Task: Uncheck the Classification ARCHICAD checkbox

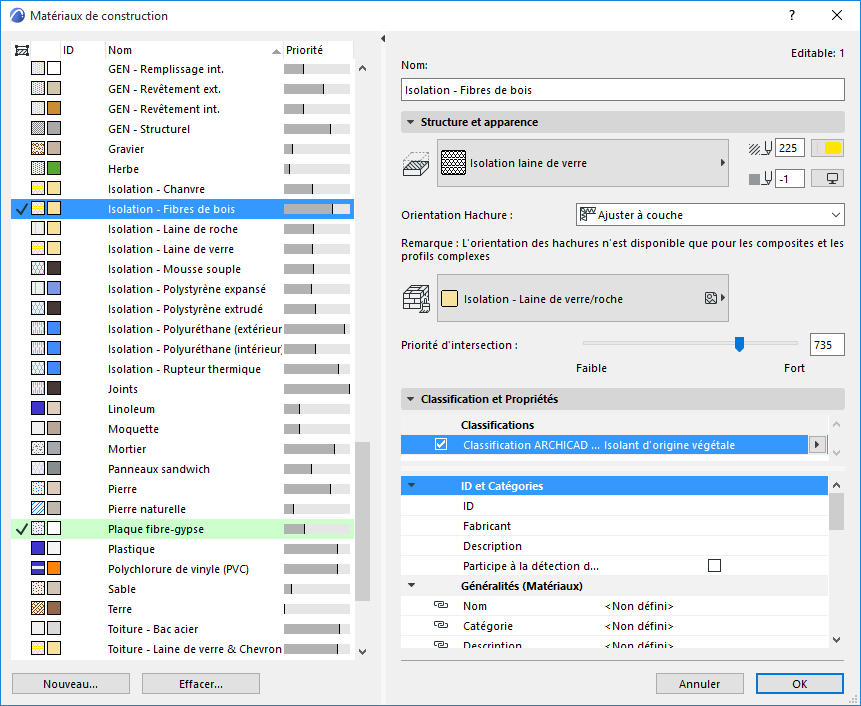Action: tap(441, 444)
